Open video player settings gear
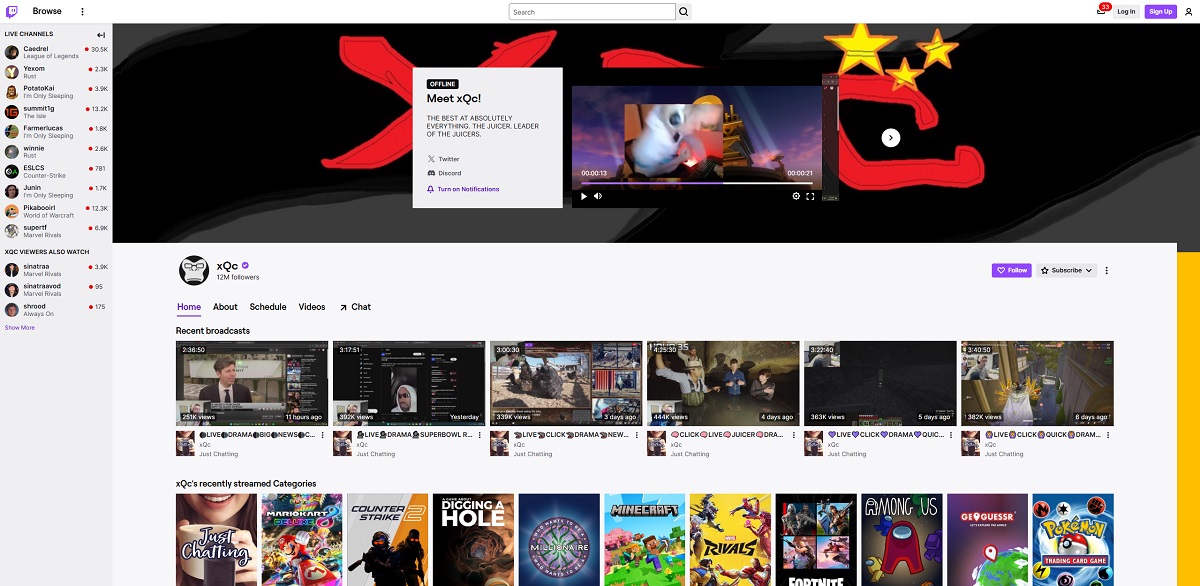Screen dimensions: 1200x586 coord(796,196)
